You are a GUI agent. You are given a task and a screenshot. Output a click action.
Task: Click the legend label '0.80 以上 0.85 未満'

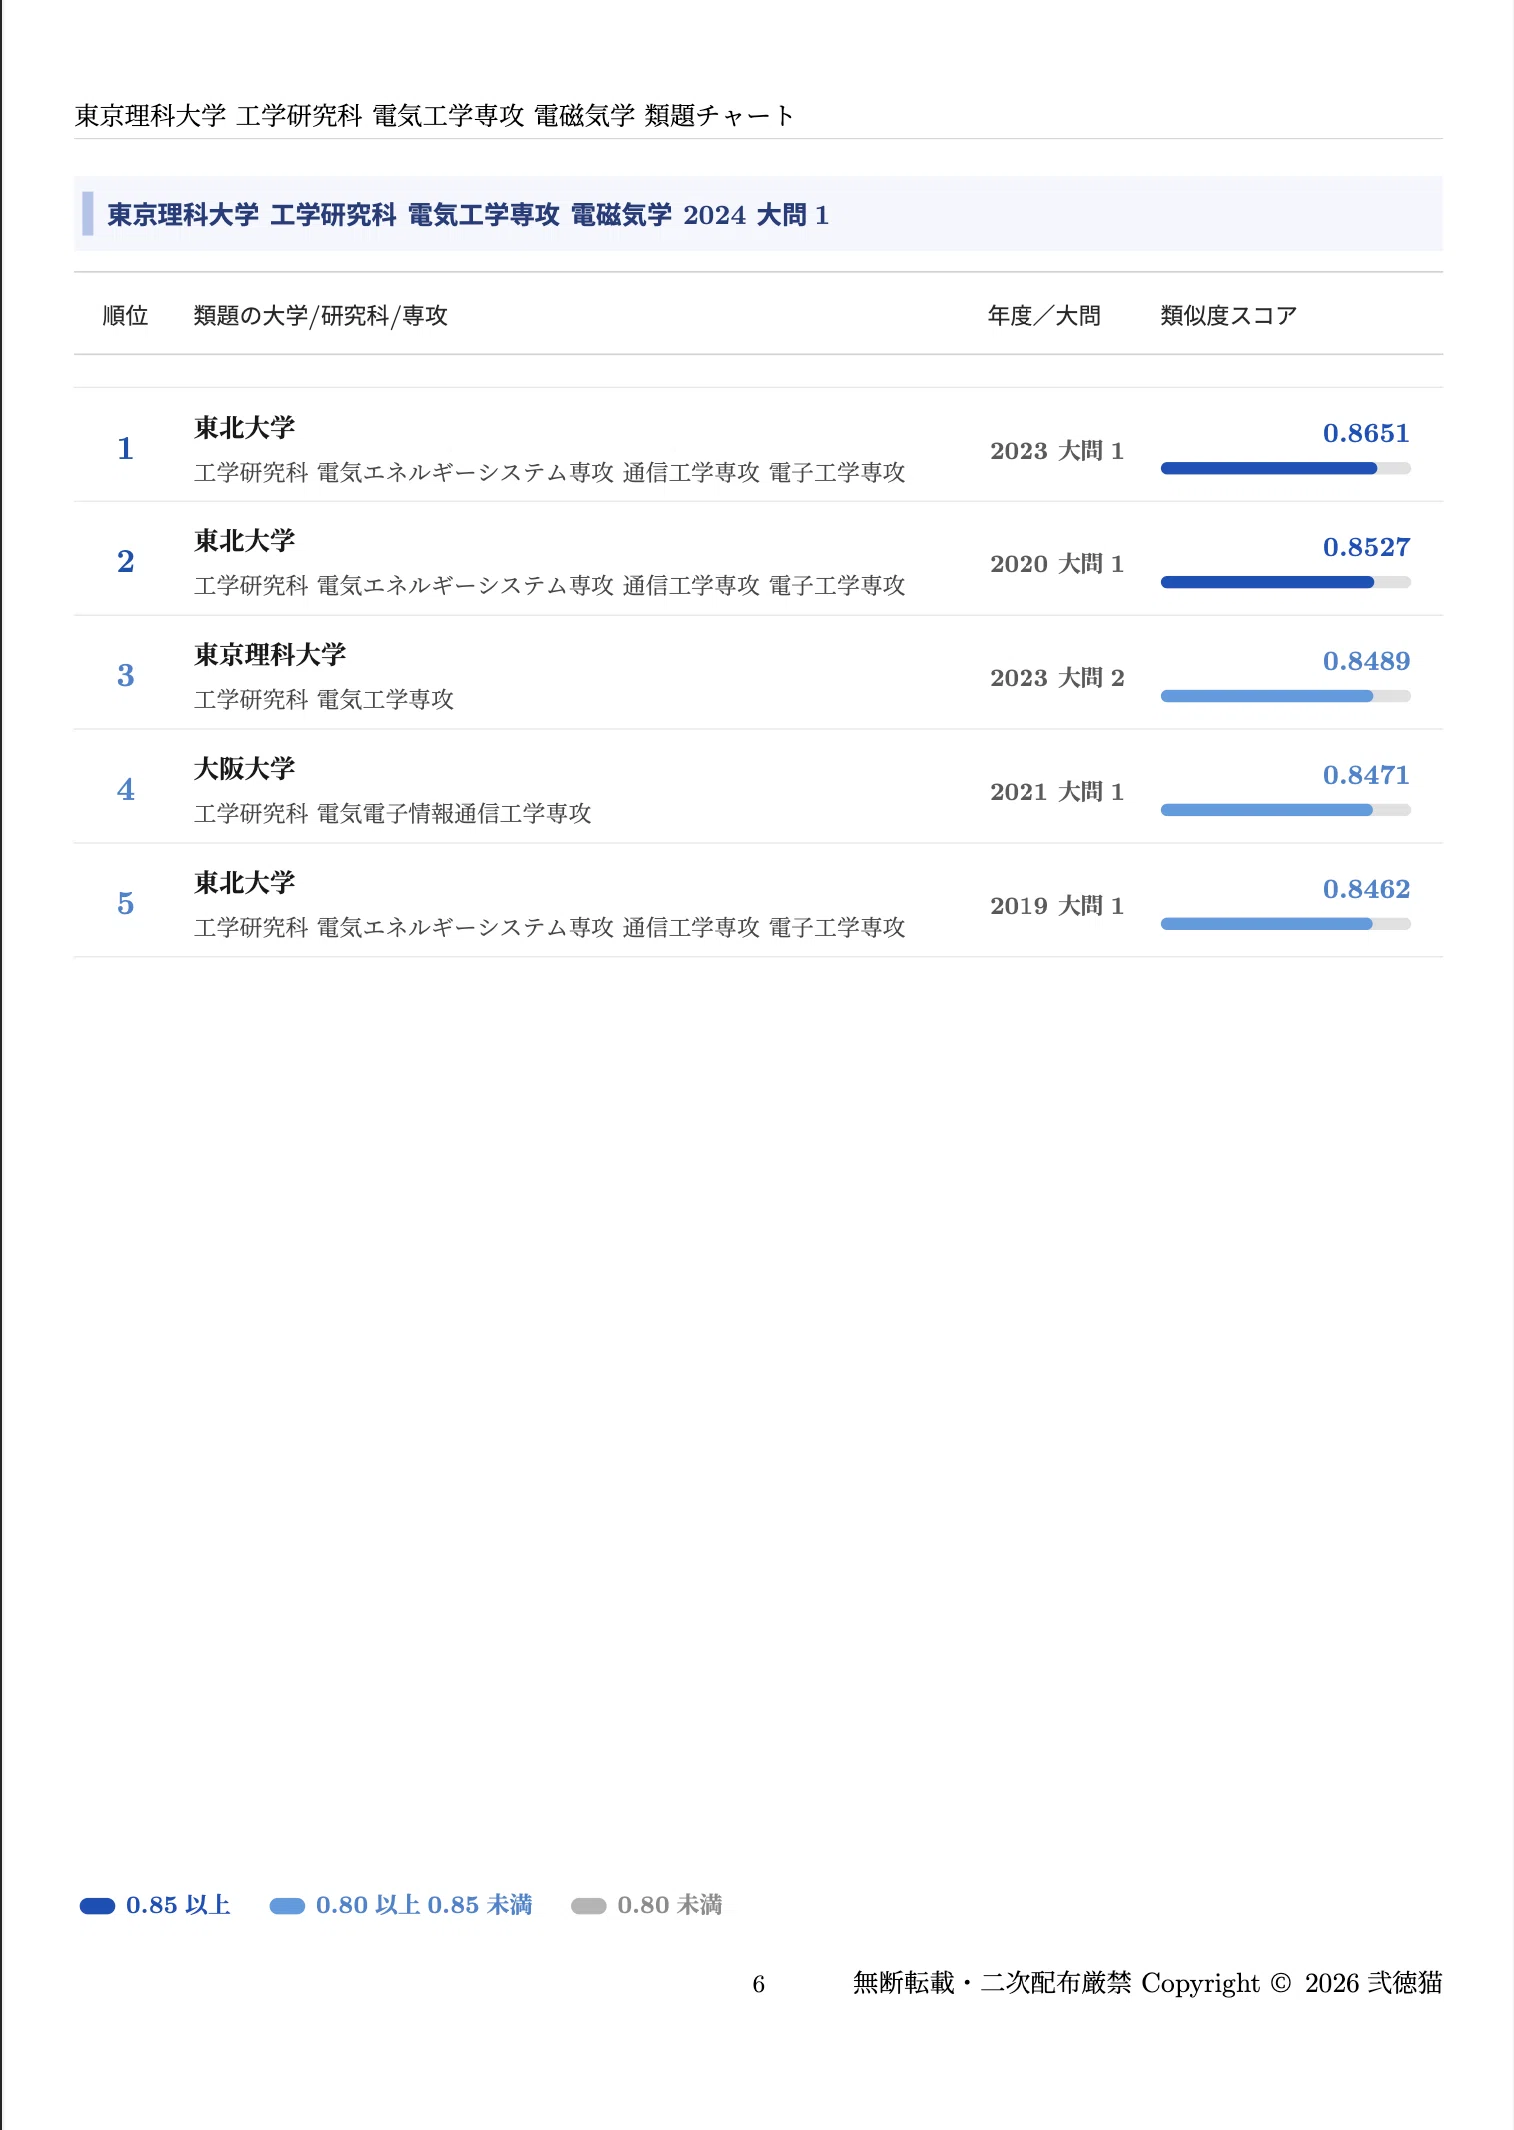click(x=424, y=1905)
